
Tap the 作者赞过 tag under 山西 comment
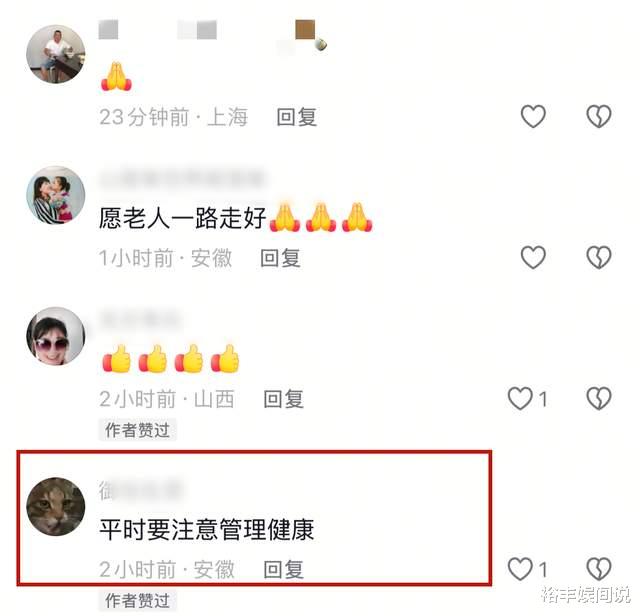[137, 430]
